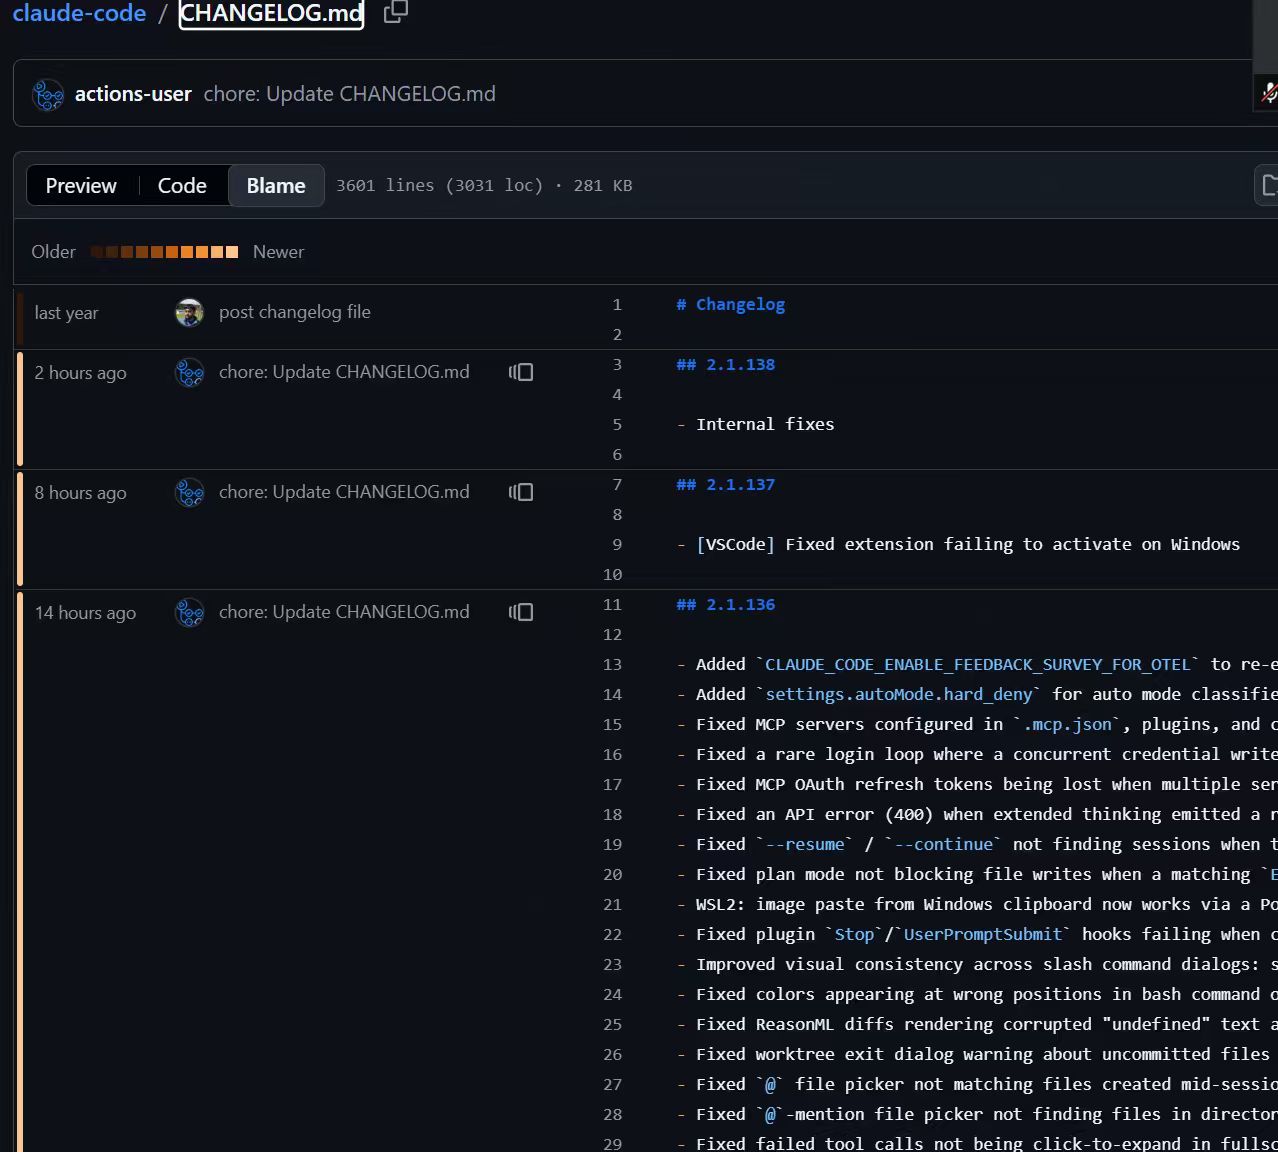The image size is (1278, 1152).
Task: Click the 'Improved visual consistency' line
Action: 976,965
